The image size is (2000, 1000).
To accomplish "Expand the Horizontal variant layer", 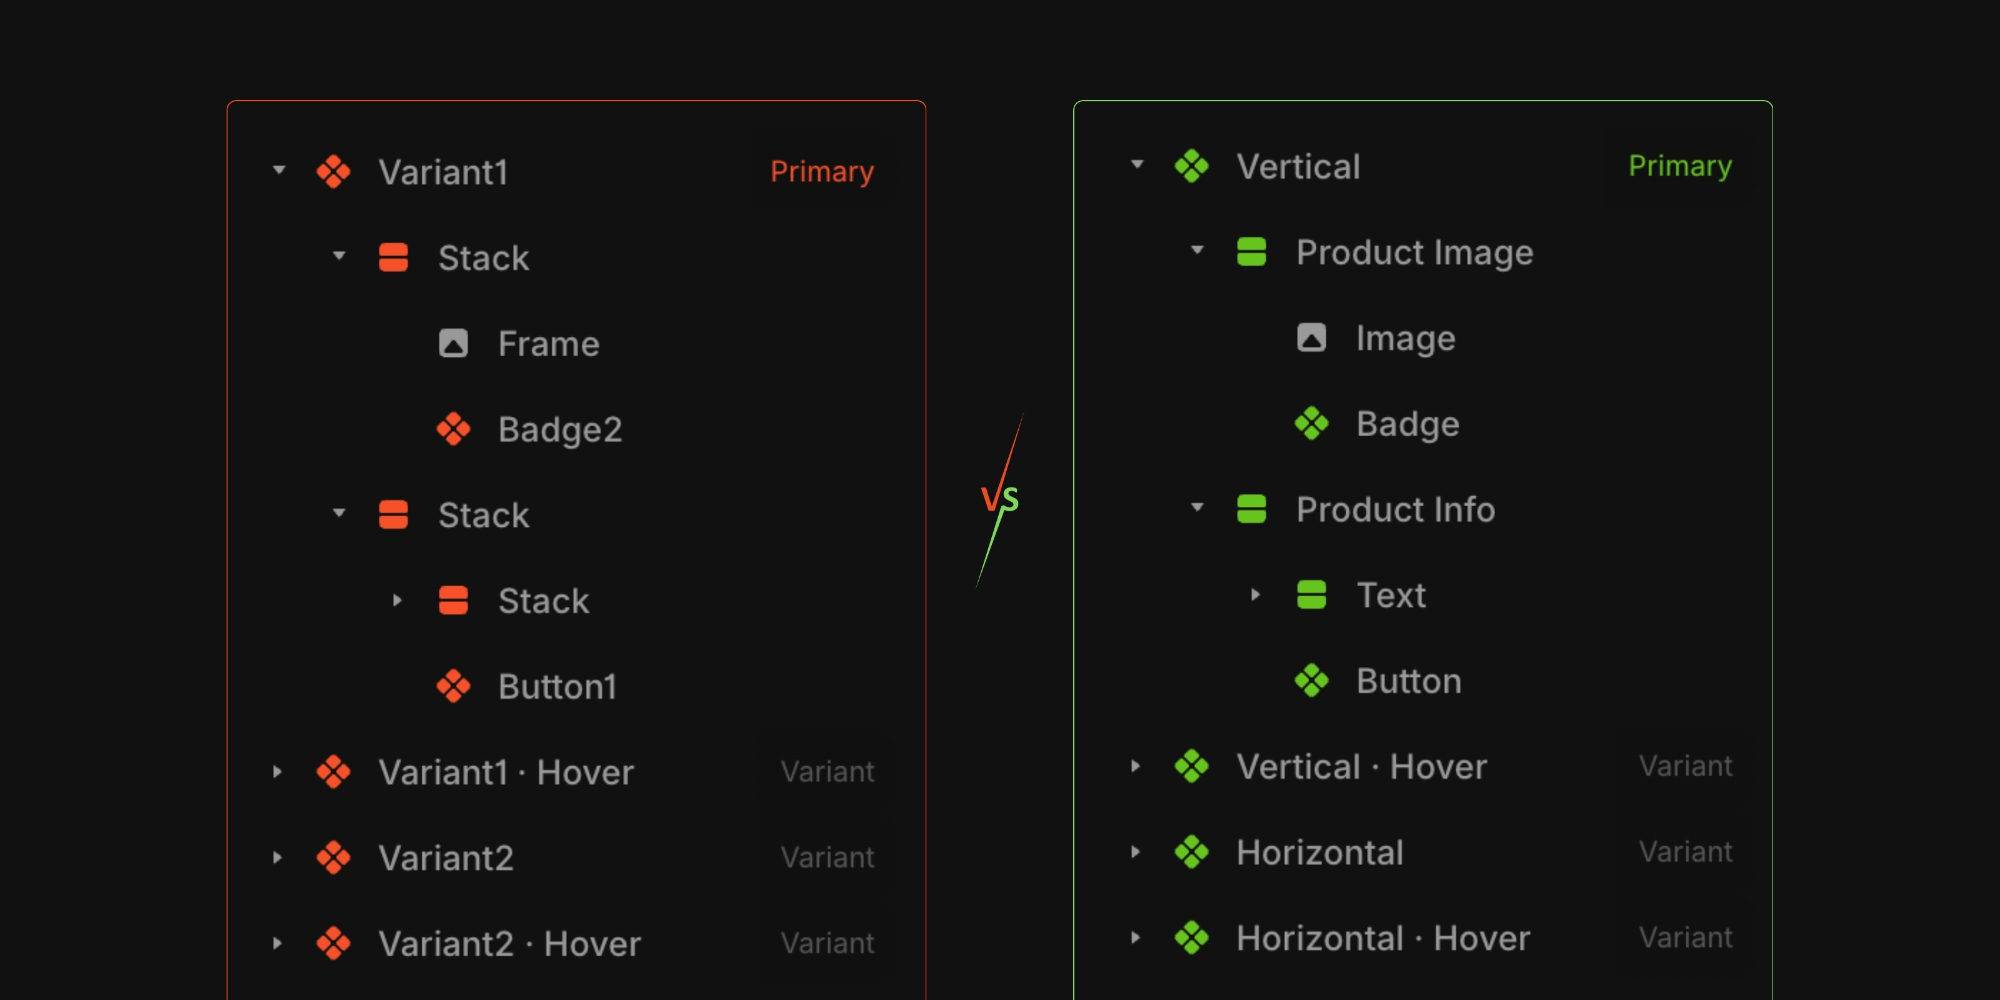I will [1136, 852].
